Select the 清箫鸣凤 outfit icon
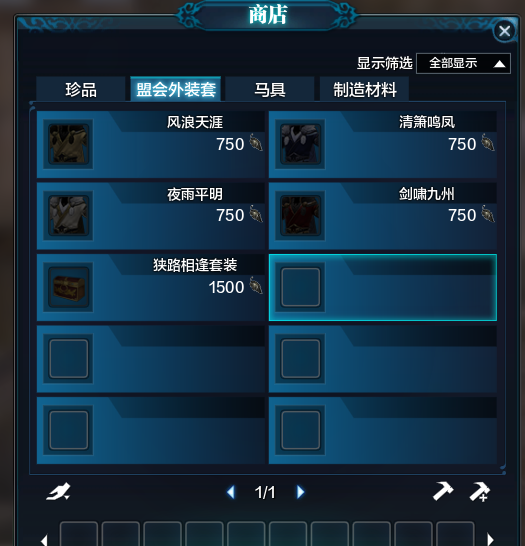Screen dimensions: 525x546 (x=300, y=144)
